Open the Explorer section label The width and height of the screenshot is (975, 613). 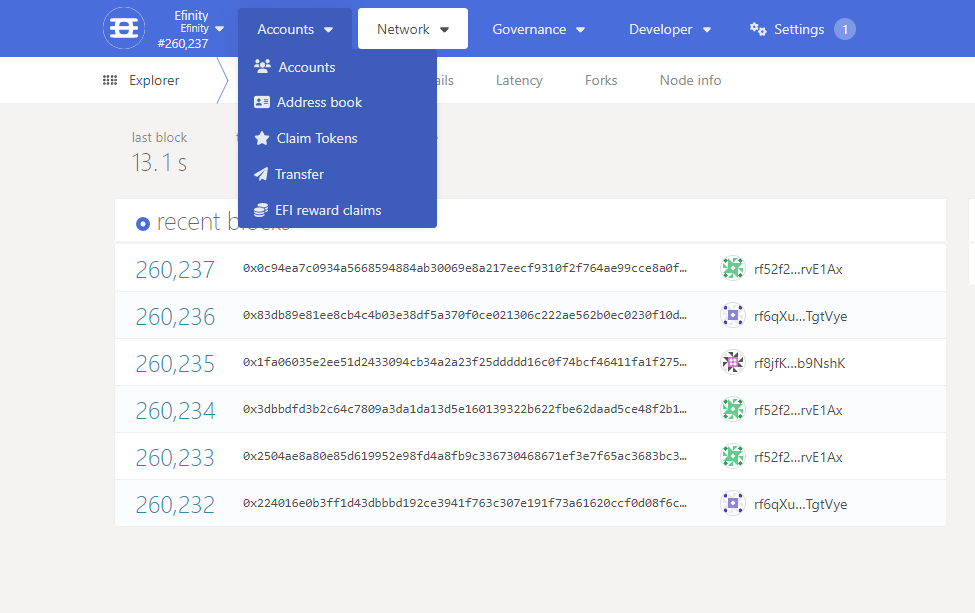[x=154, y=80]
